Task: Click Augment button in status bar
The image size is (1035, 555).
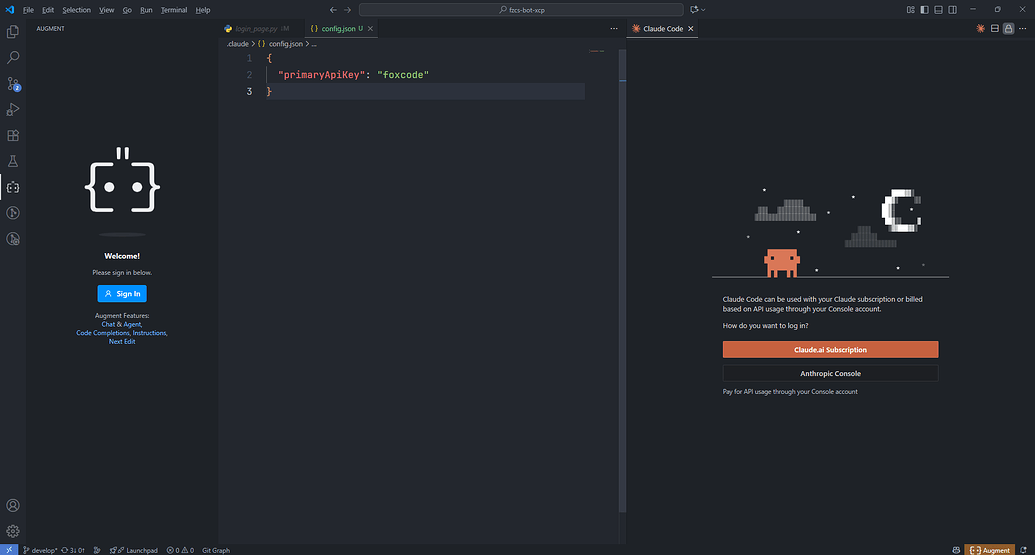Action: tap(989, 550)
